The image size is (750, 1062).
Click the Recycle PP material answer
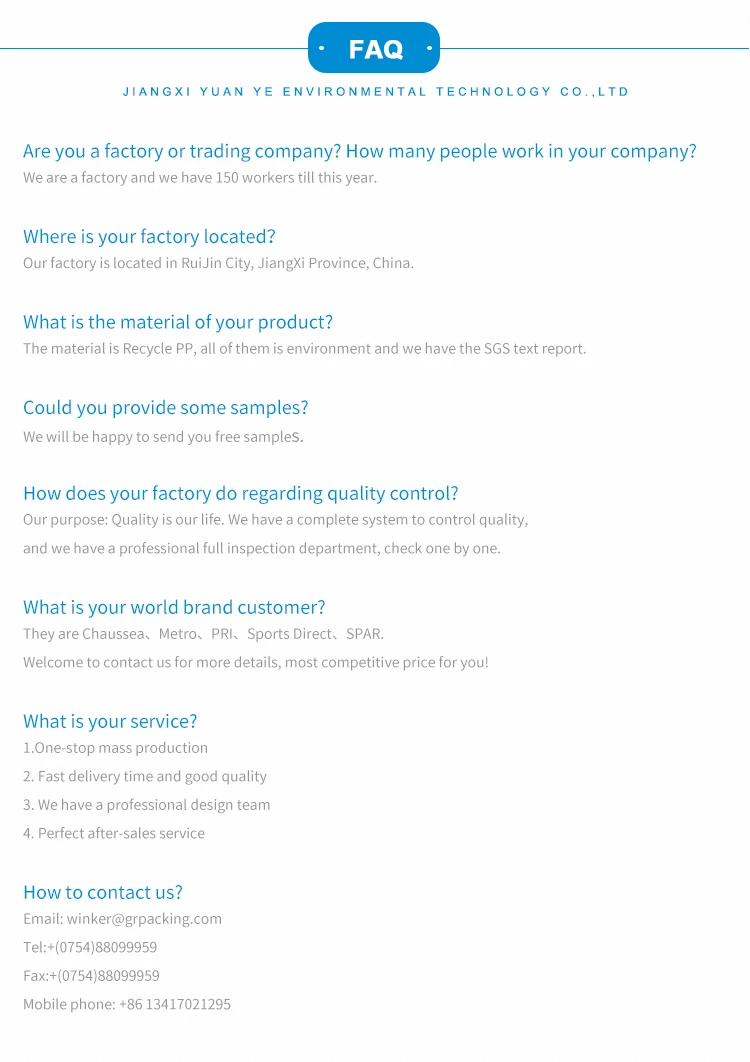pyautogui.click(x=304, y=349)
